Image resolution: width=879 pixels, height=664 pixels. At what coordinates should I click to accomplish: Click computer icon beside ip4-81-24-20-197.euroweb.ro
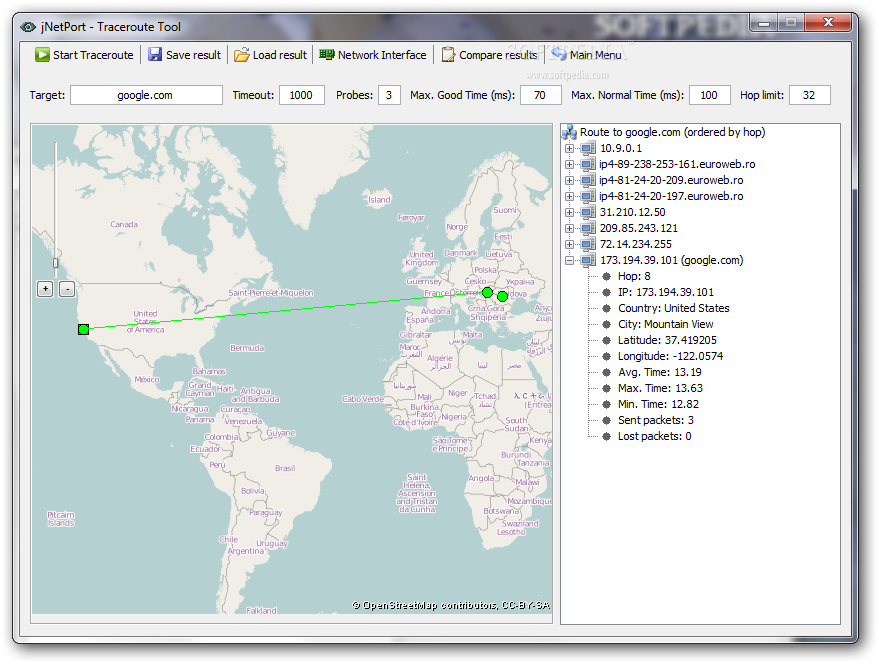588,196
